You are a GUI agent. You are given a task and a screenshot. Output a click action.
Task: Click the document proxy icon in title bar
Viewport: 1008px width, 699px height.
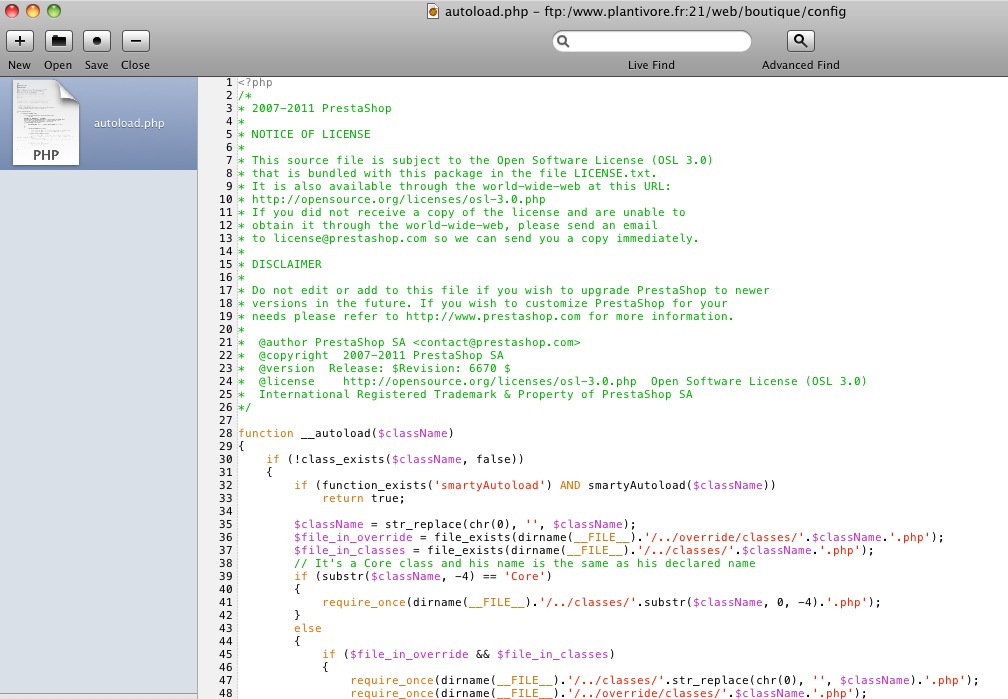coord(433,12)
